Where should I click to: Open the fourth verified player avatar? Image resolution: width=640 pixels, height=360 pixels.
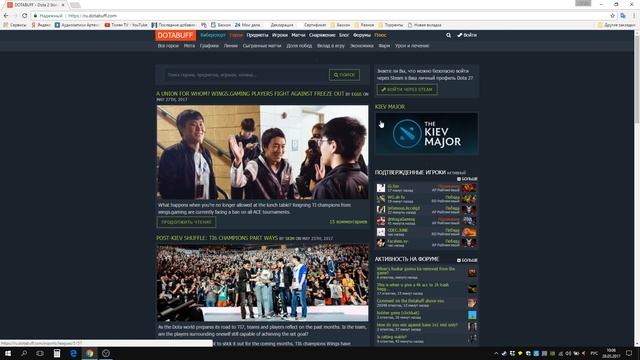pos(381,221)
